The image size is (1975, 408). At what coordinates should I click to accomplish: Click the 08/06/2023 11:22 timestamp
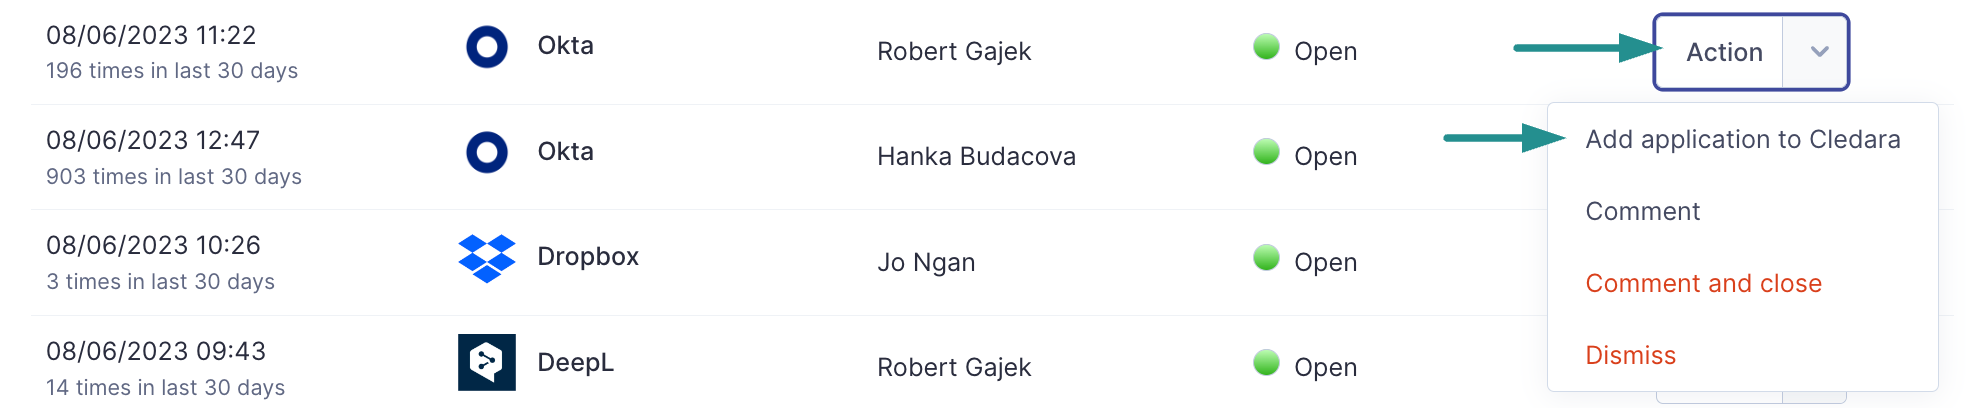(151, 35)
